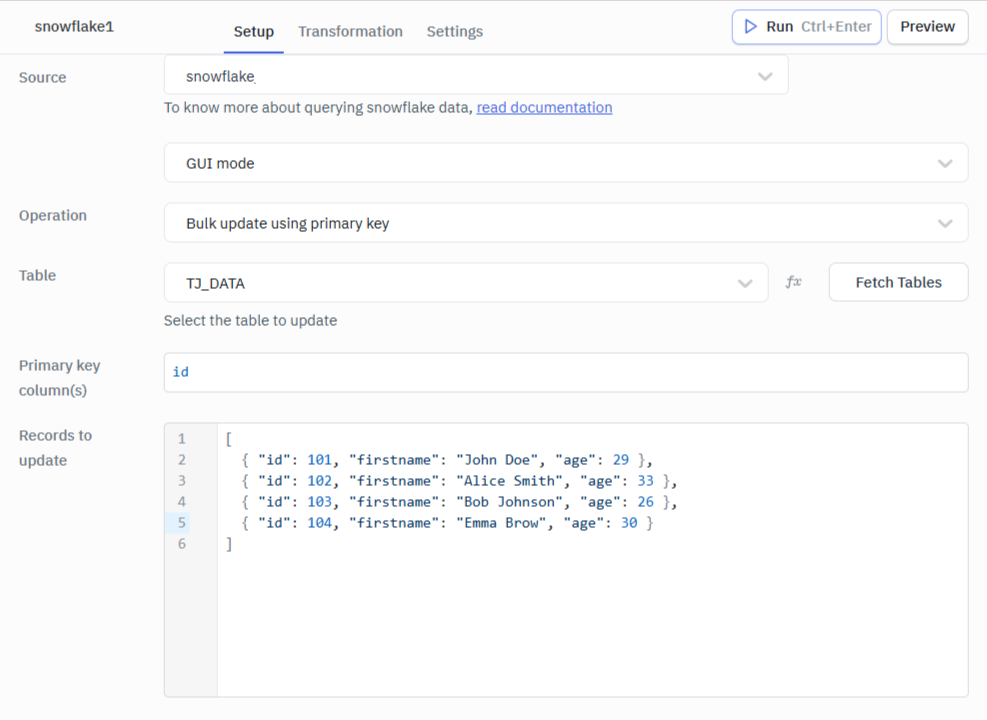Click the "Alice Smith" value on line 3

coord(509,481)
